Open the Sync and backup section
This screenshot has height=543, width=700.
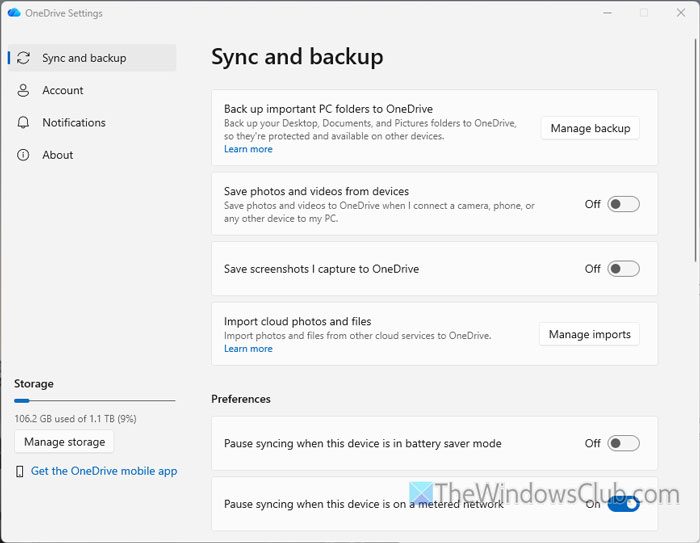click(x=92, y=58)
